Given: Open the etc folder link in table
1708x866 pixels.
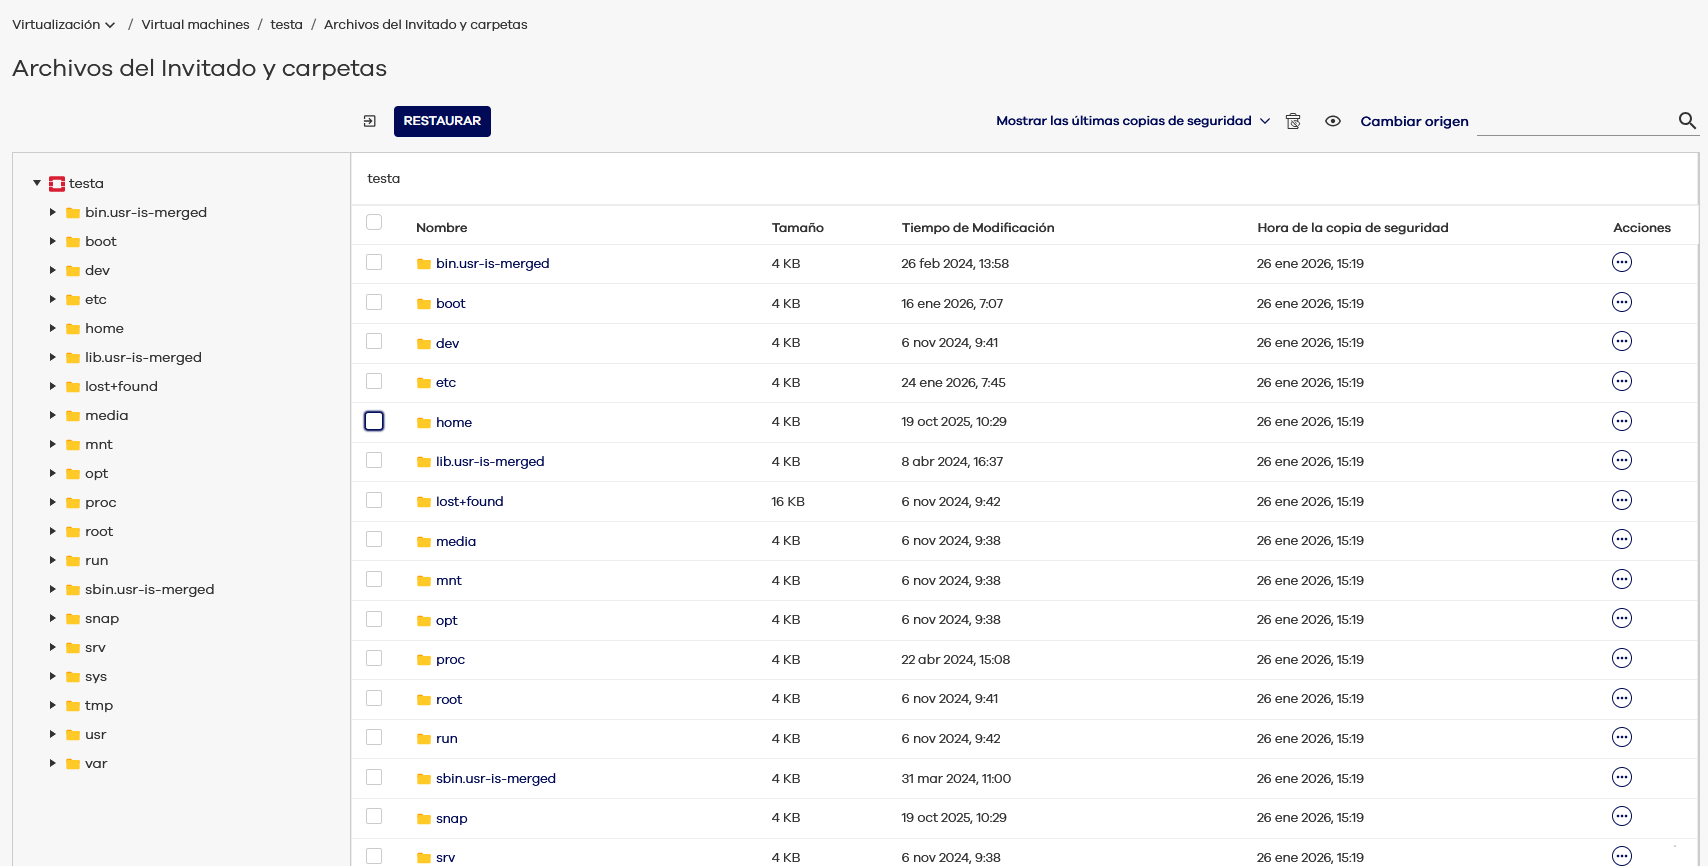Looking at the screenshot, I should (446, 383).
